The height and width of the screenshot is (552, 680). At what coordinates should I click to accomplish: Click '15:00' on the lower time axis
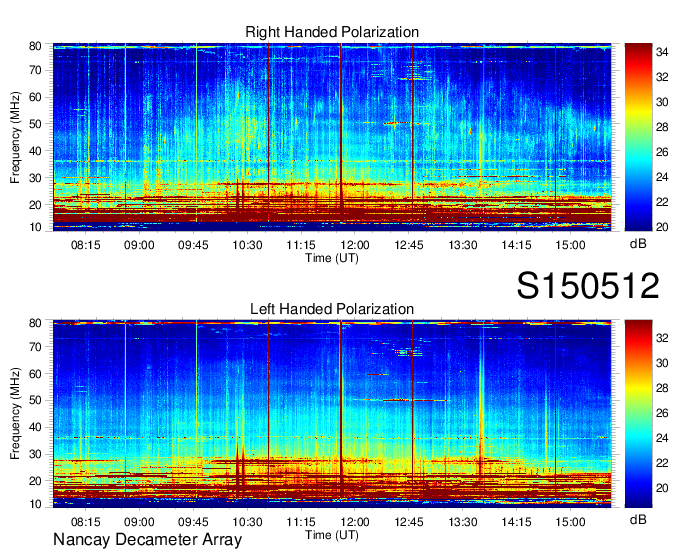click(x=570, y=522)
